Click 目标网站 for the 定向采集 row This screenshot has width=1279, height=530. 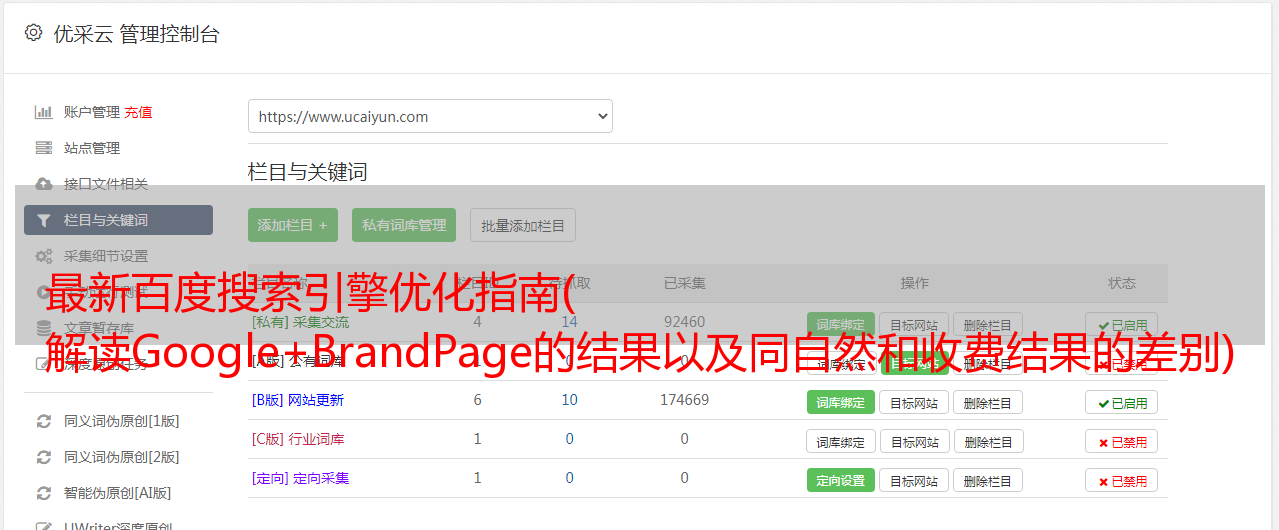[914, 480]
